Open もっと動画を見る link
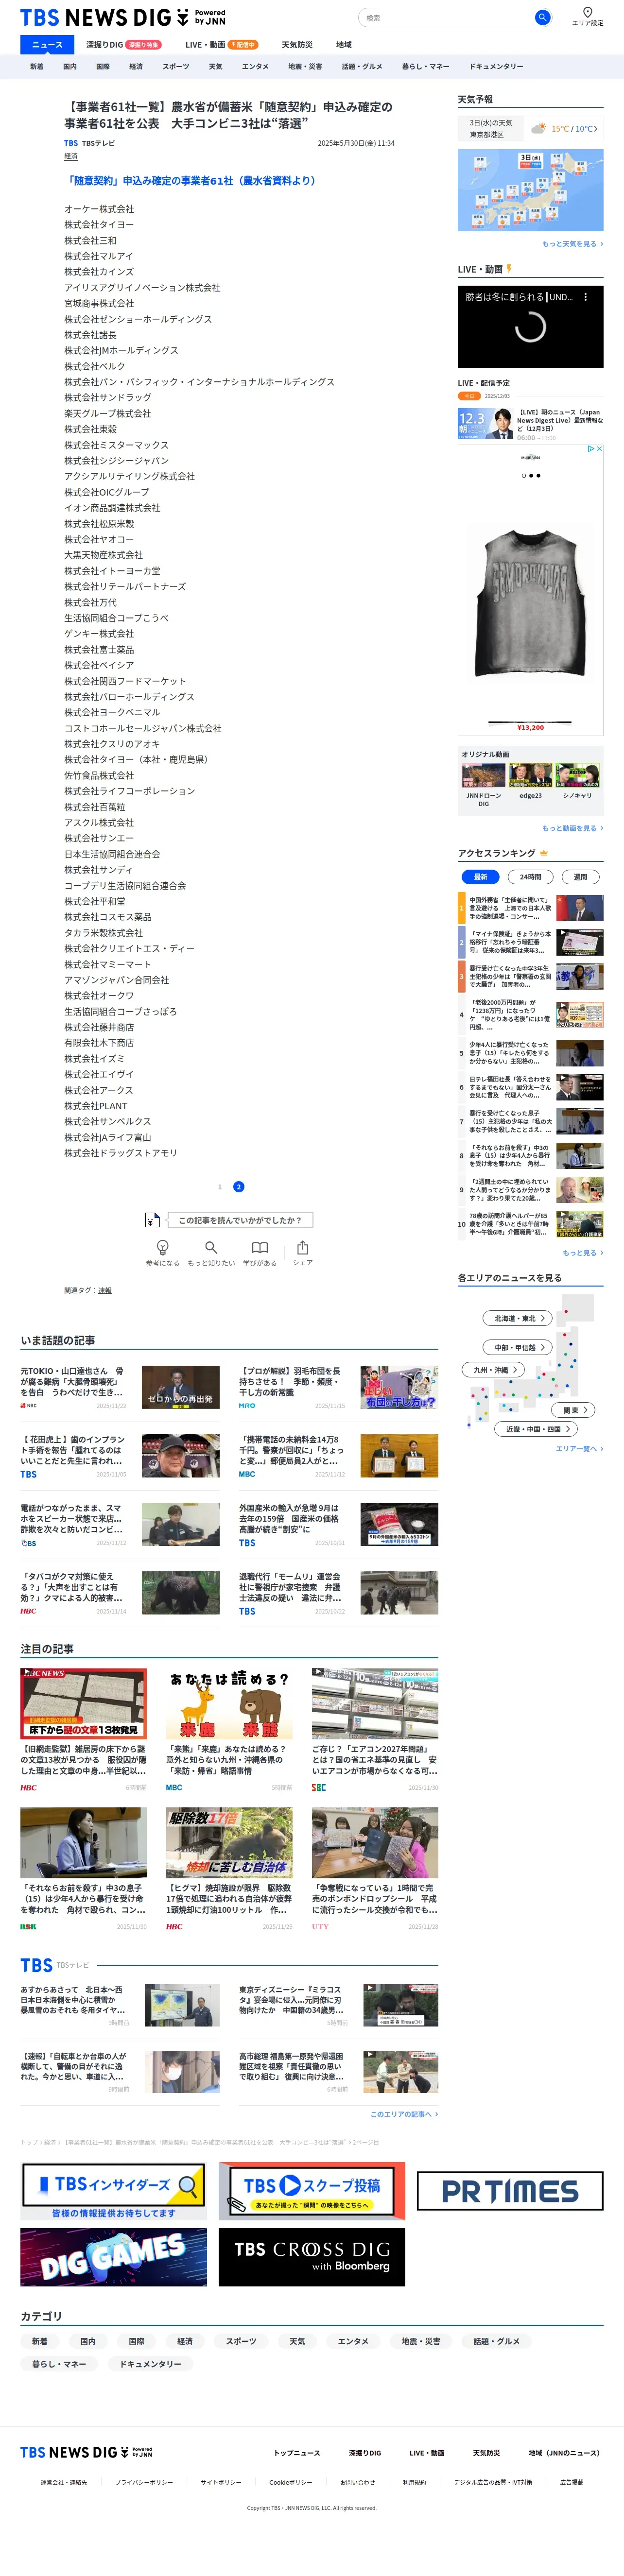 [x=572, y=828]
